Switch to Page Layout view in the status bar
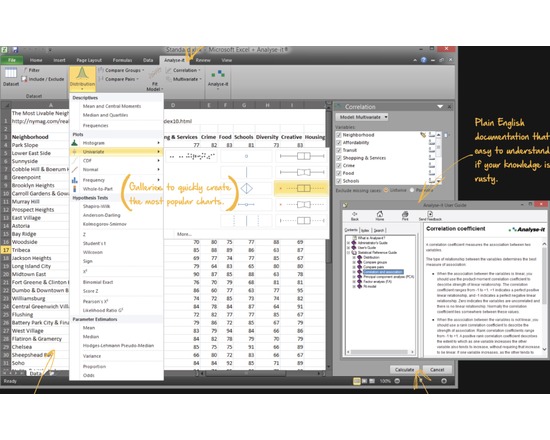The height and width of the screenshot is (440, 550). [x=364, y=381]
